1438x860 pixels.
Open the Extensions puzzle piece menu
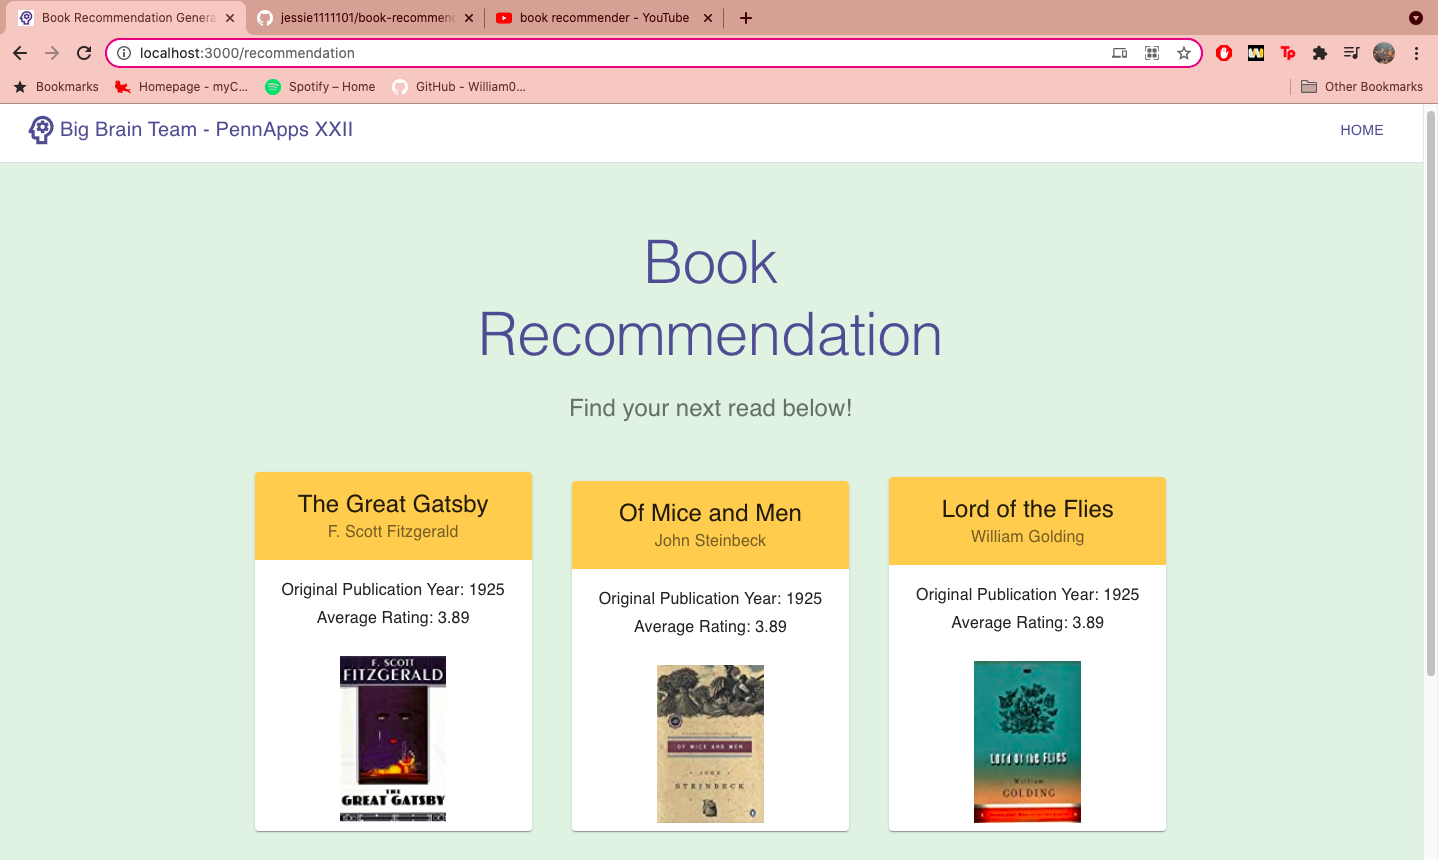click(x=1320, y=53)
